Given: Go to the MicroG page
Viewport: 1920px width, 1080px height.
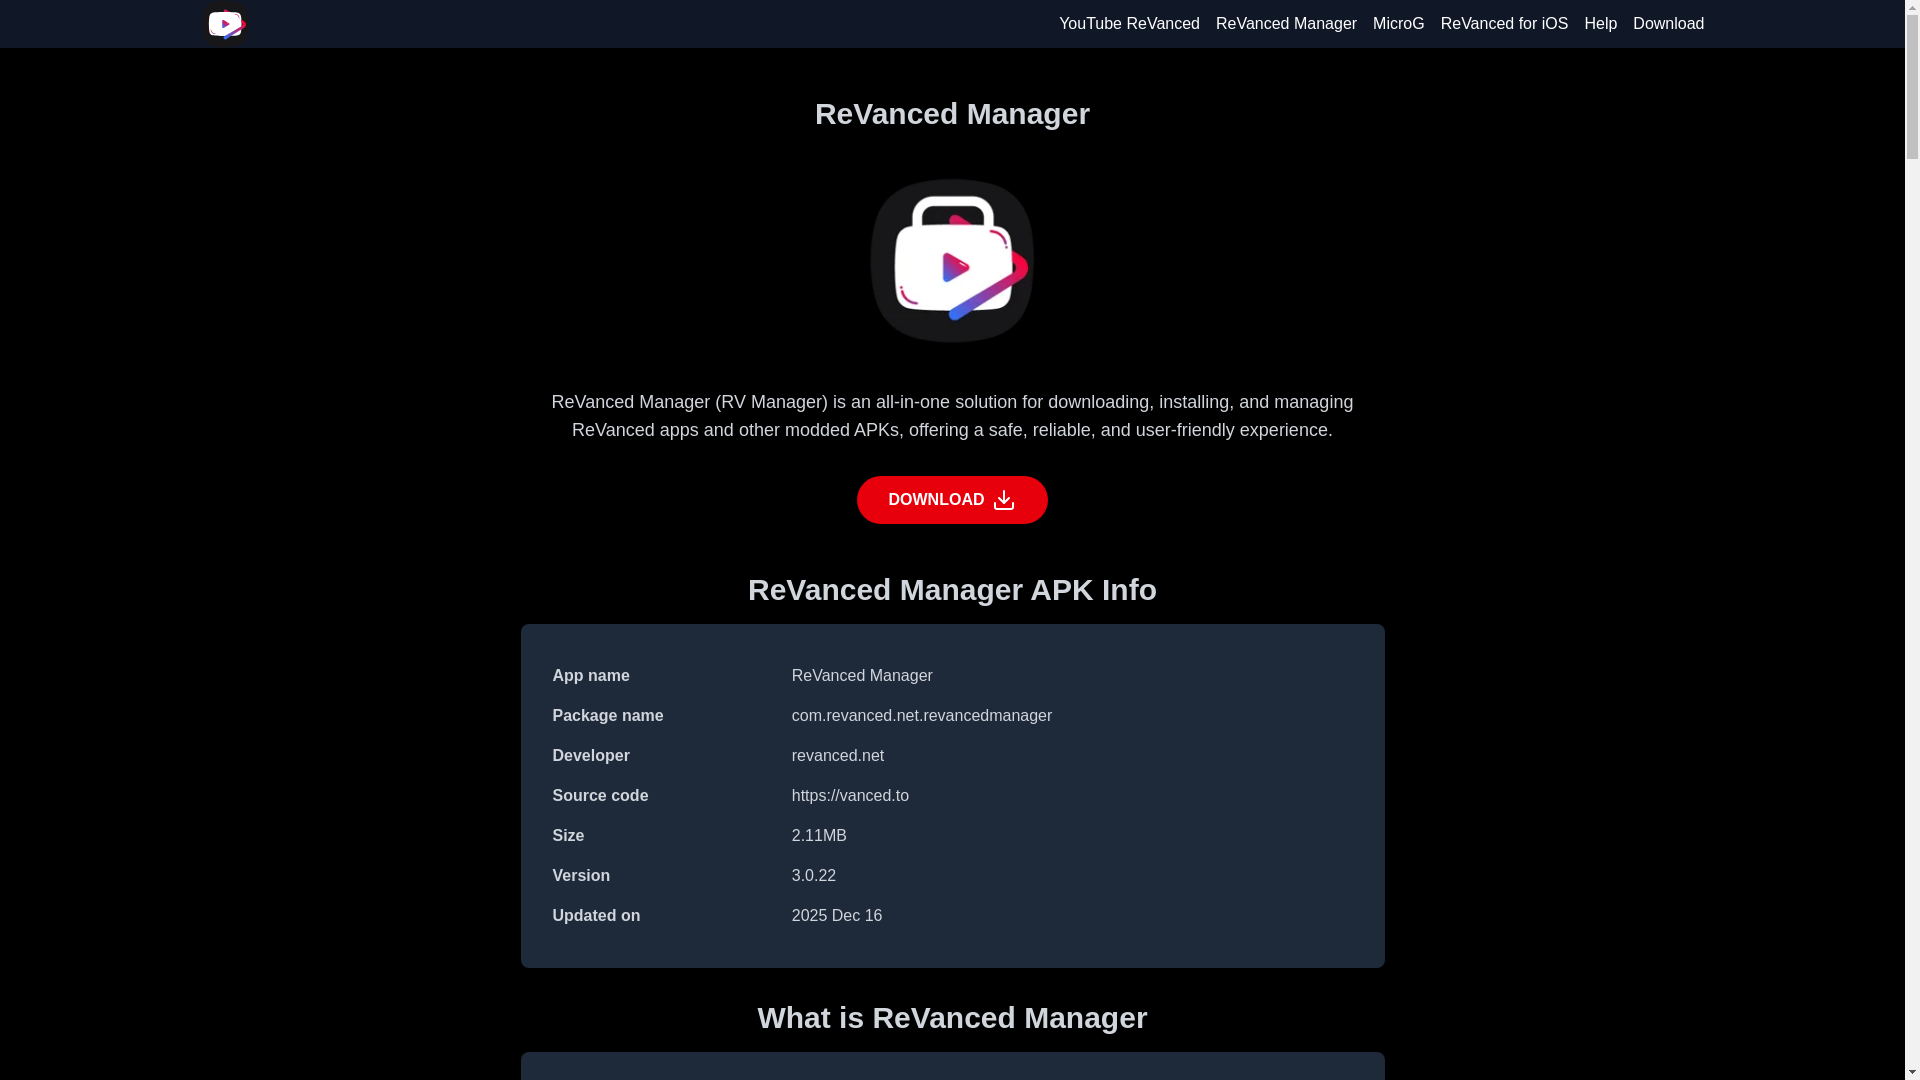Looking at the screenshot, I should point(1398,24).
